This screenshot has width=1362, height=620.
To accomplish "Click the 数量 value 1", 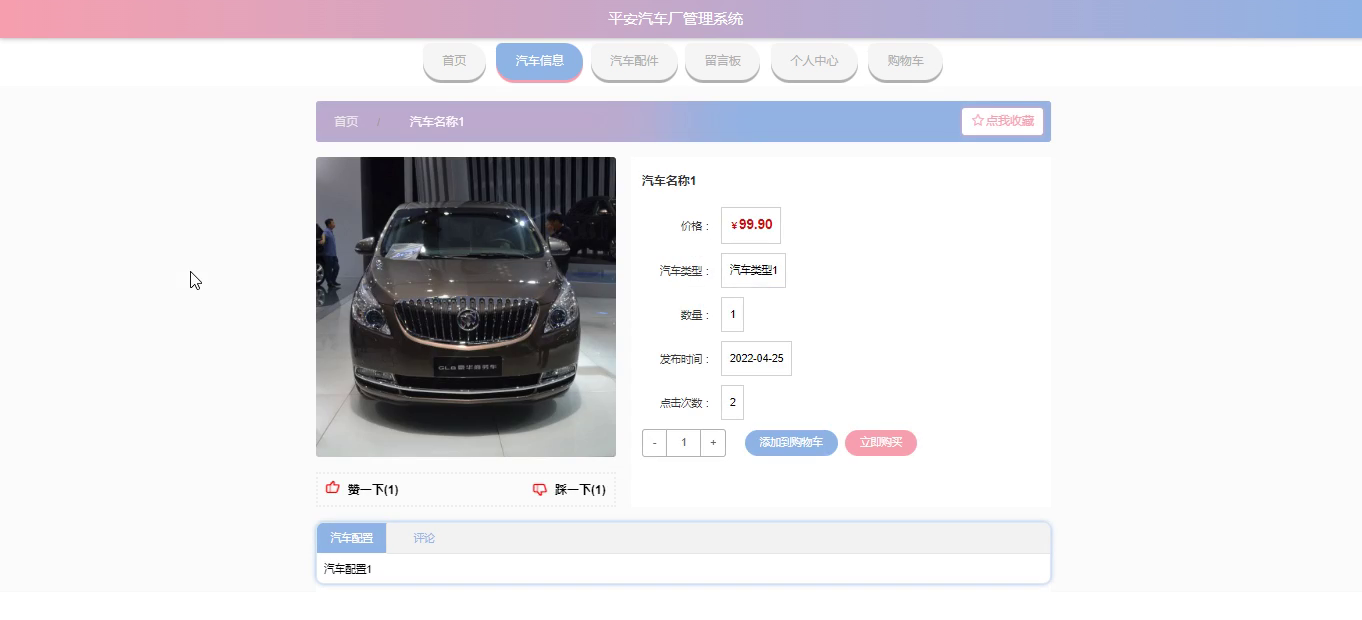I will [x=732, y=314].
